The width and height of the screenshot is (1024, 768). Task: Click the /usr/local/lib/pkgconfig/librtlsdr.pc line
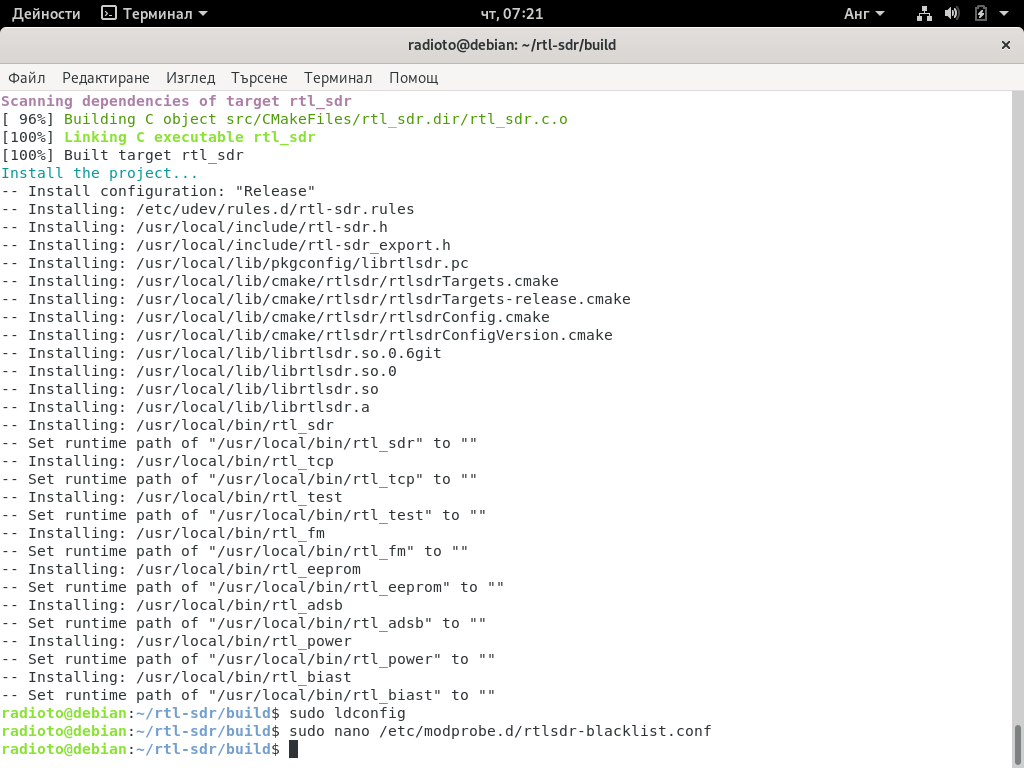coord(235,263)
